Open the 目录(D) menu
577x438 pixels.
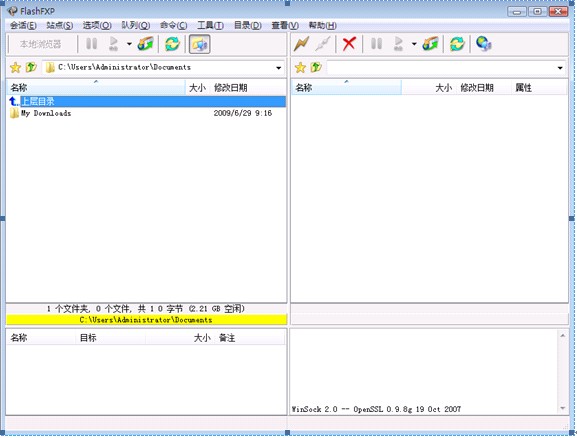click(x=248, y=25)
